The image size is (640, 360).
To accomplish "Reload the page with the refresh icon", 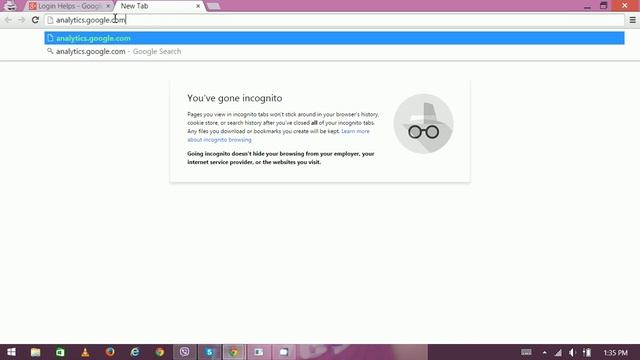I will click(x=36, y=20).
